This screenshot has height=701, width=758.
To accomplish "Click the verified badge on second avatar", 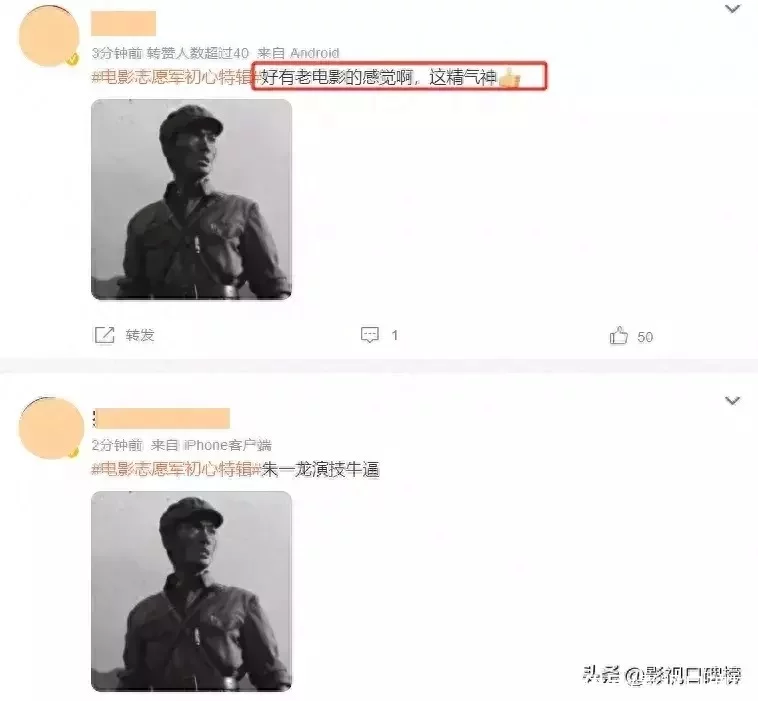I will pos(73,453).
